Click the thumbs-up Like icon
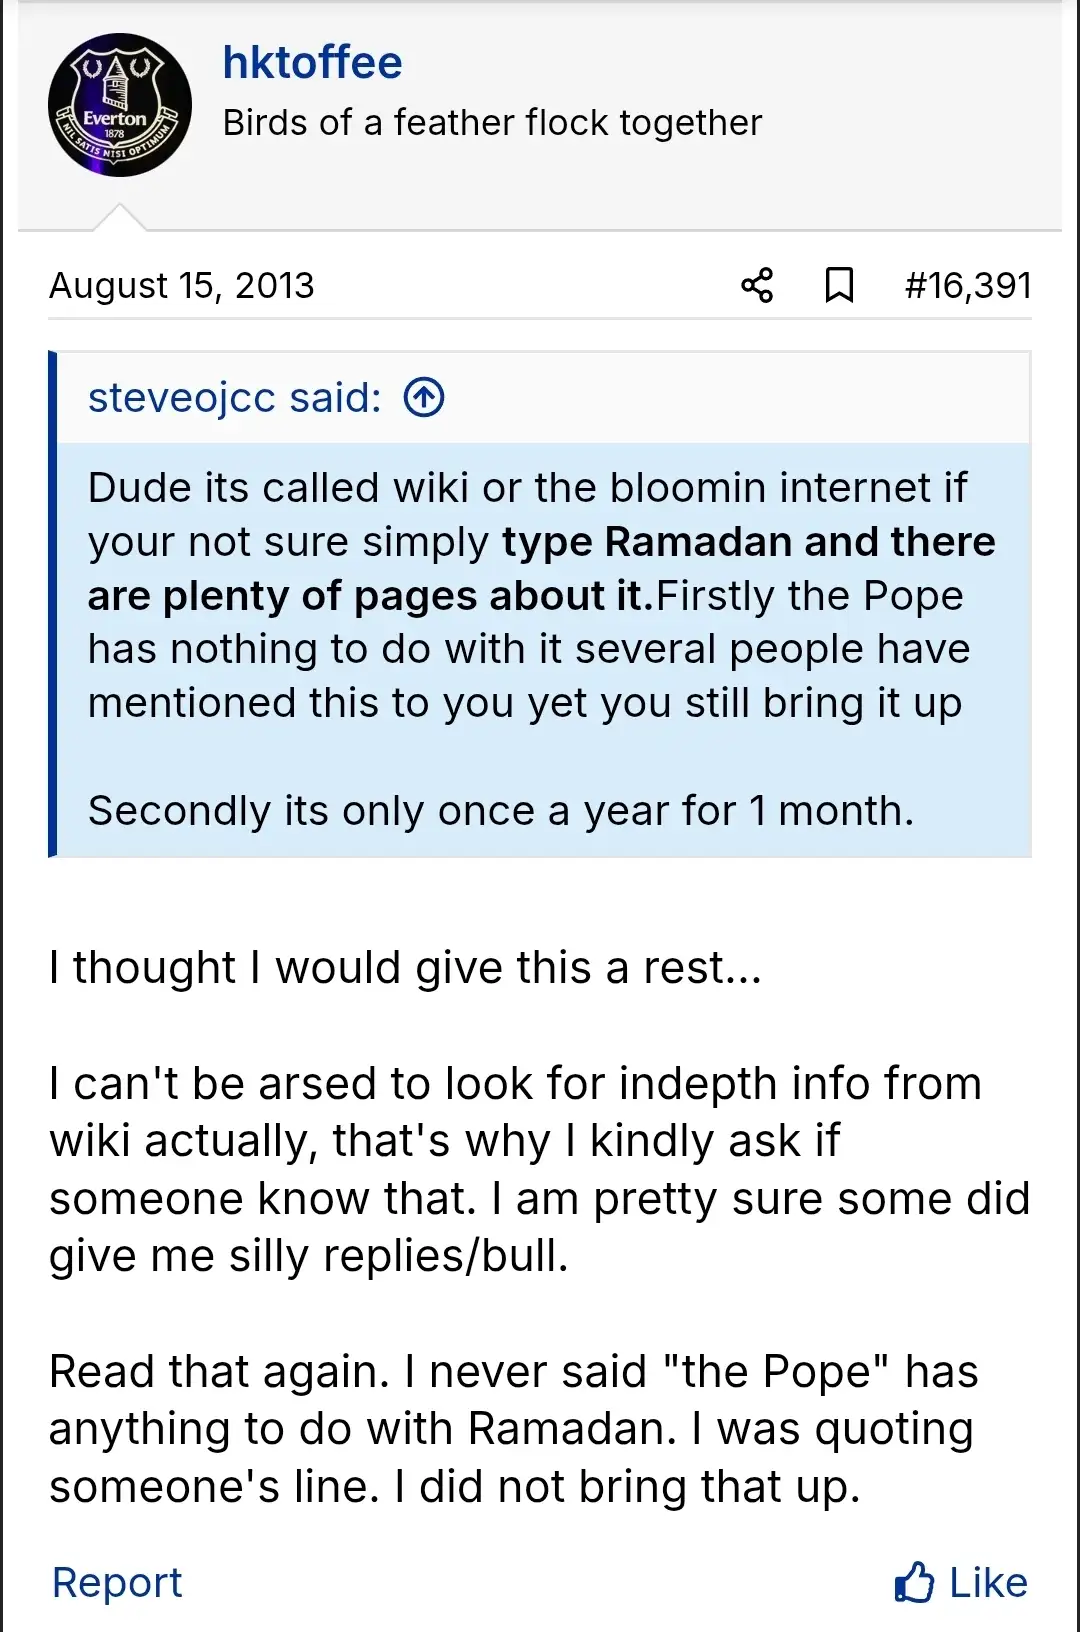The width and height of the screenshot is (1080, 1632). (x=914, y=1583)
